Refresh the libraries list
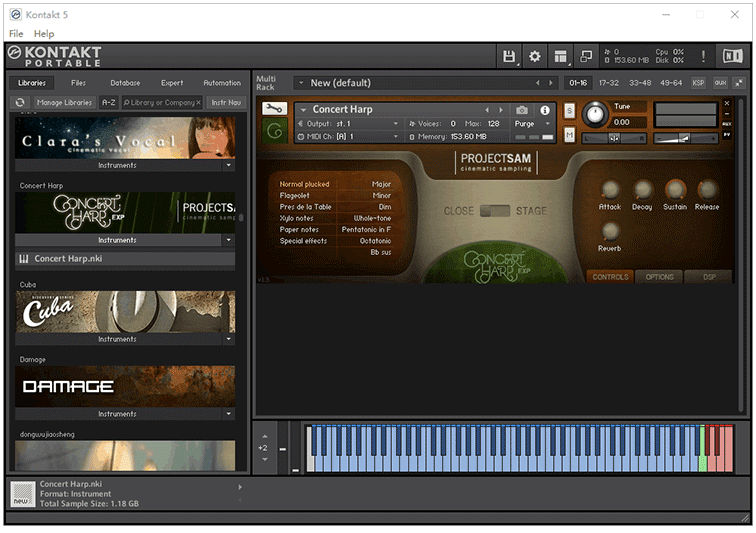This screenshot has width=756, height=533. pyautogui.click(x=20, y=102)
